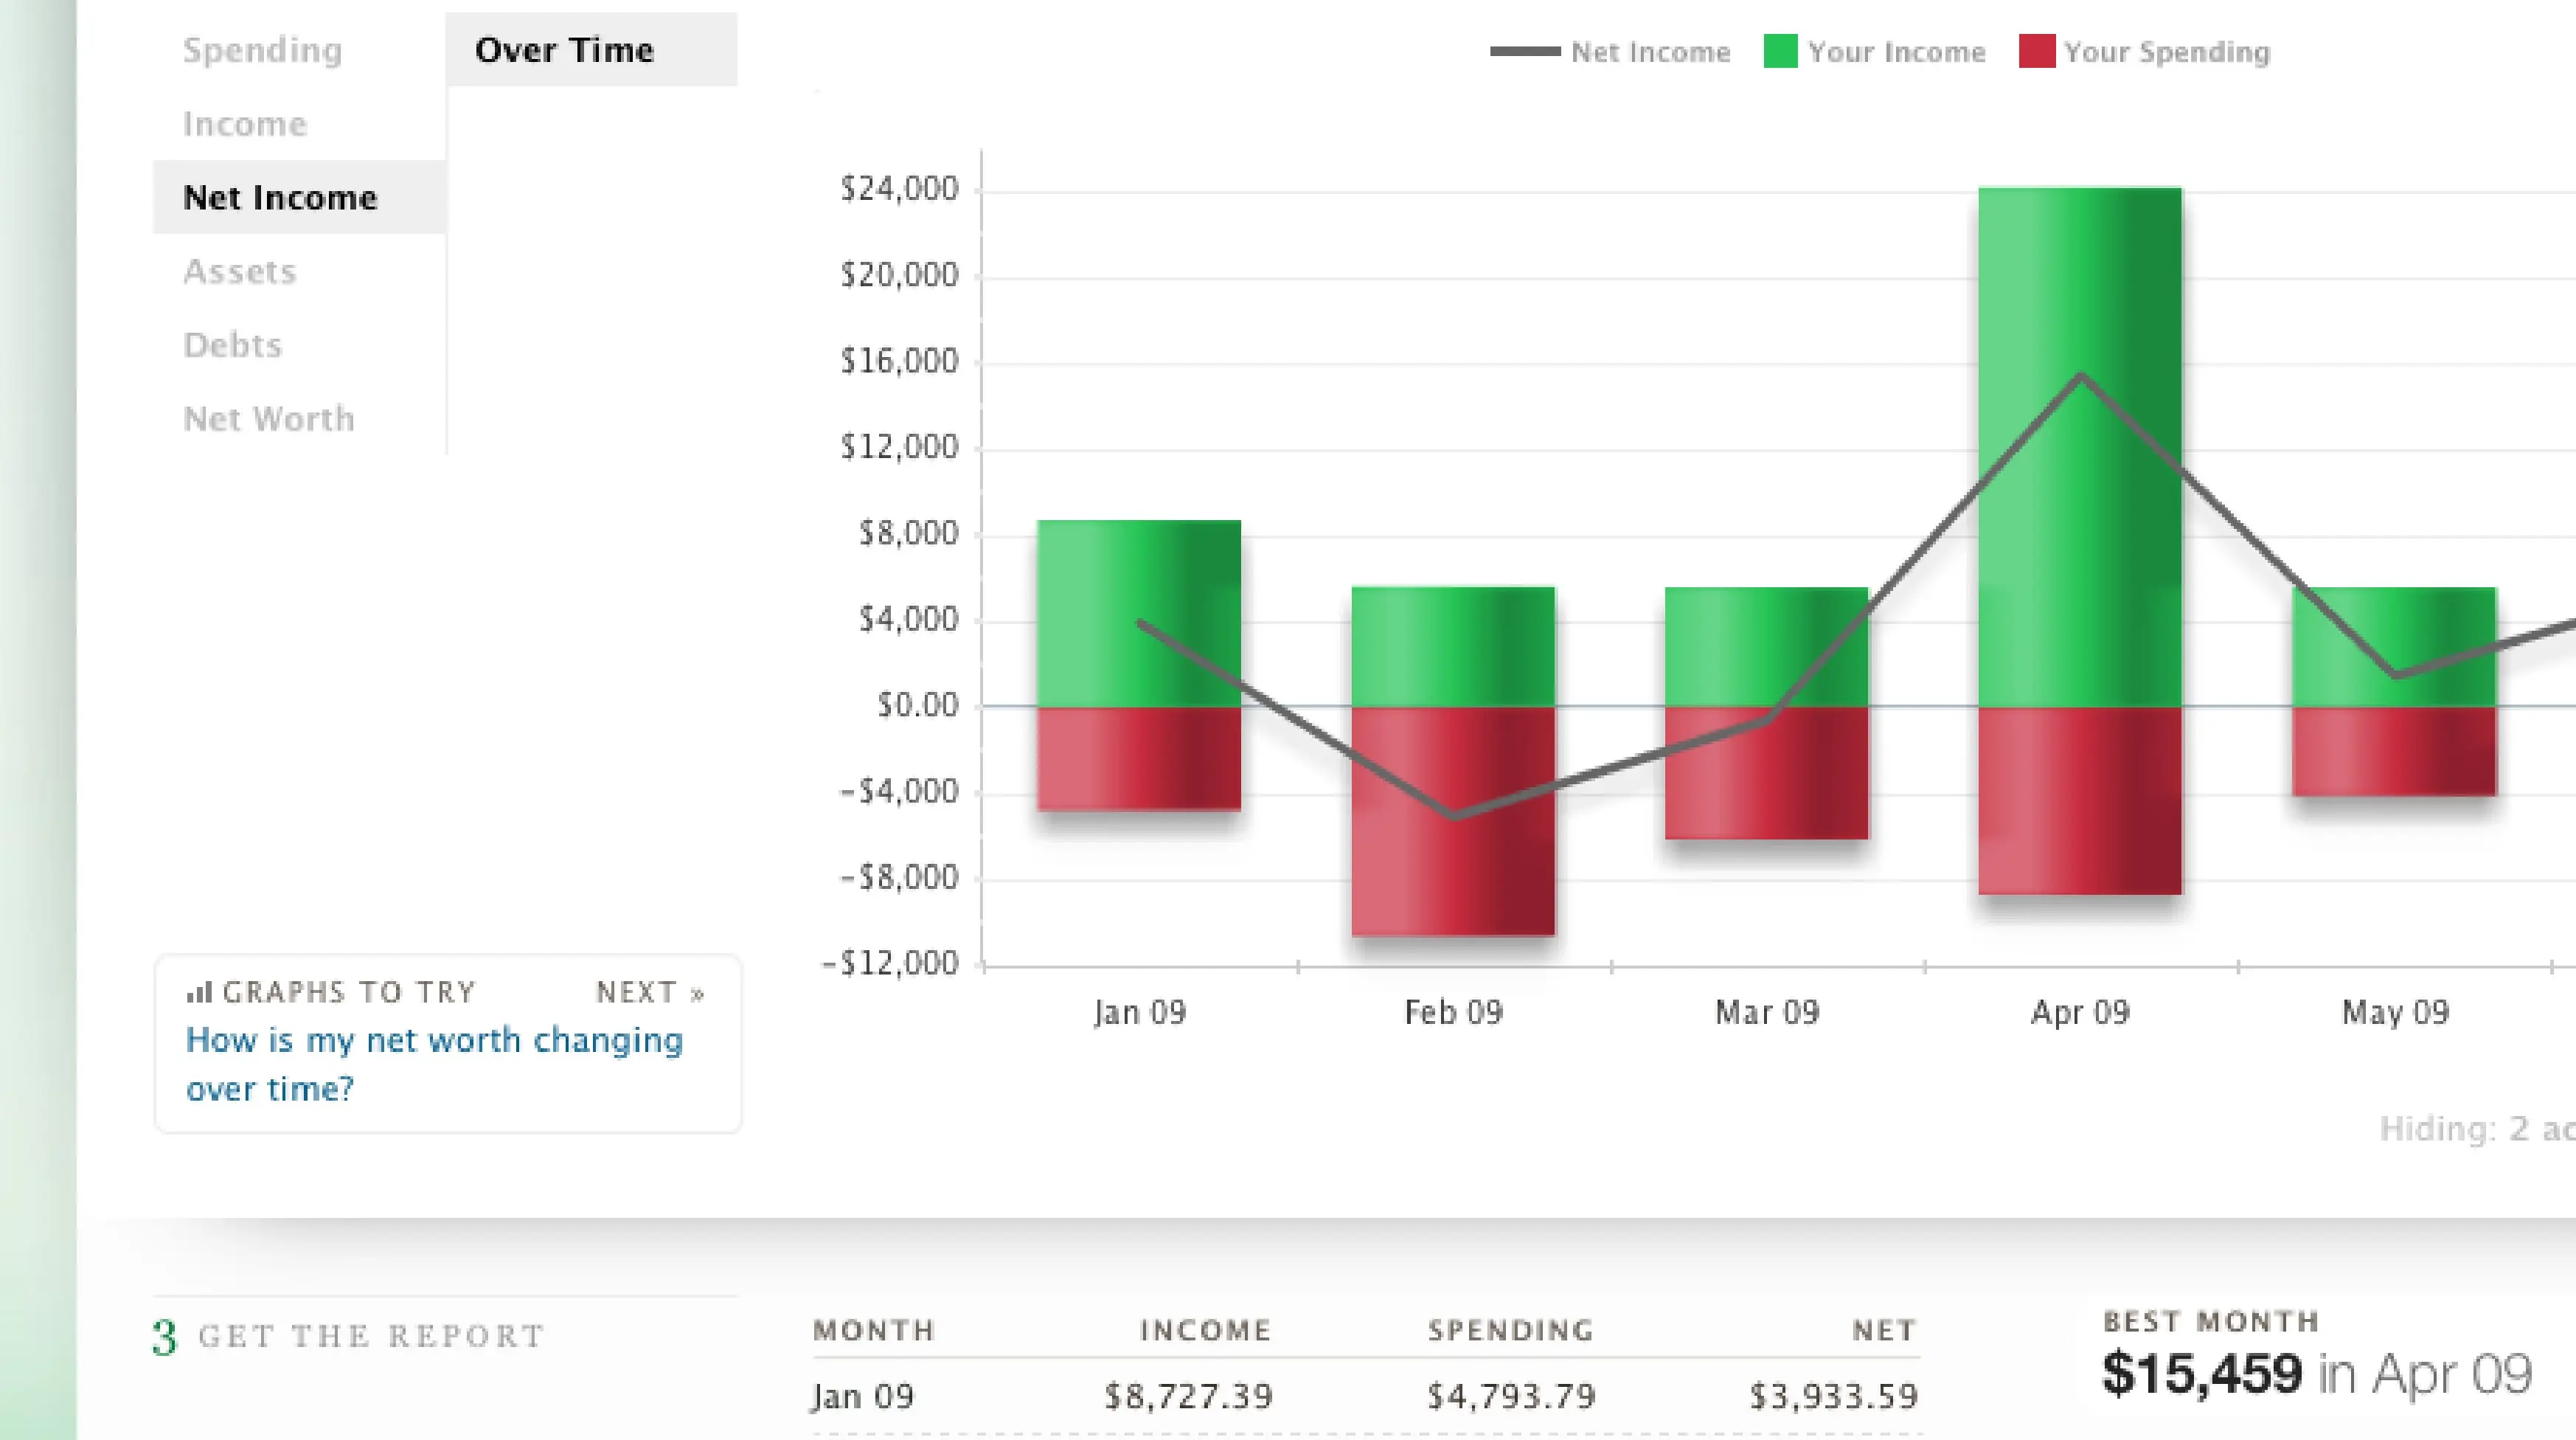
Task: View the Assets section
Action: (239, 271)
